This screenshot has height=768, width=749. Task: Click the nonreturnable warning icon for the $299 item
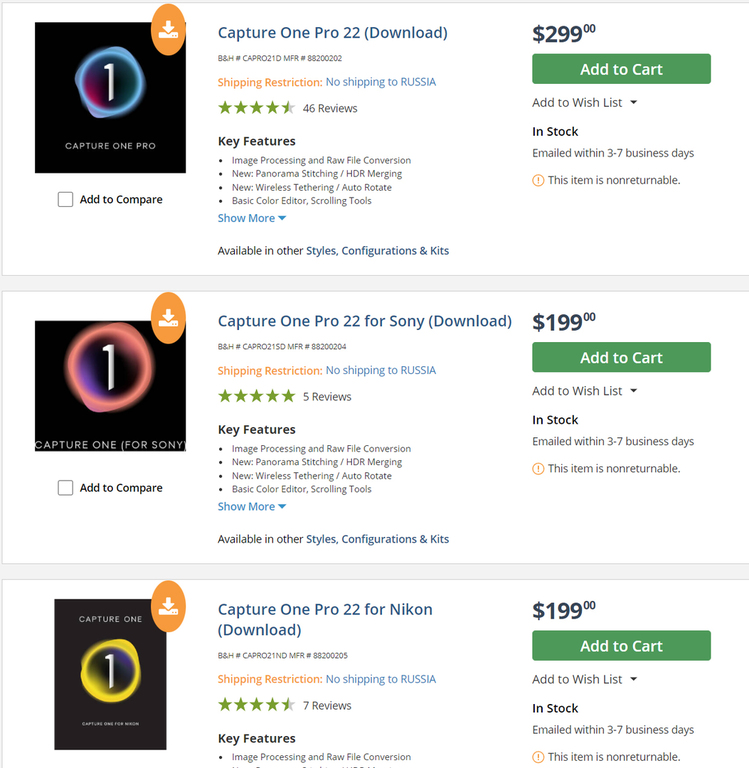pyautogui.click(x=538, y=180)
